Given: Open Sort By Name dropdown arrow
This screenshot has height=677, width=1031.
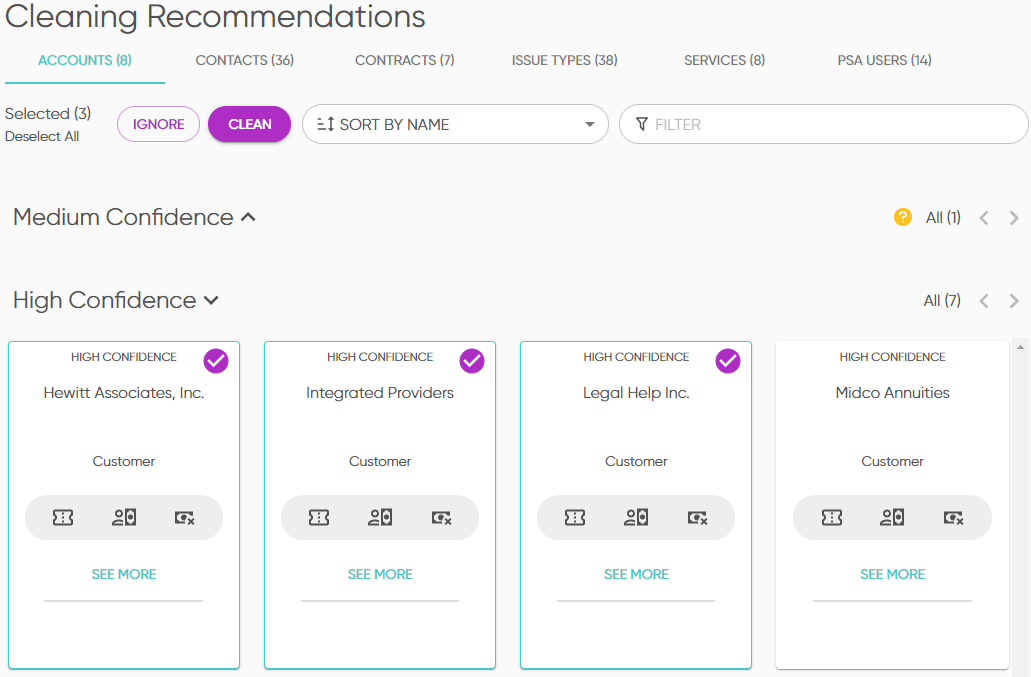Looking at the screenshot, I should click(590, 124).
